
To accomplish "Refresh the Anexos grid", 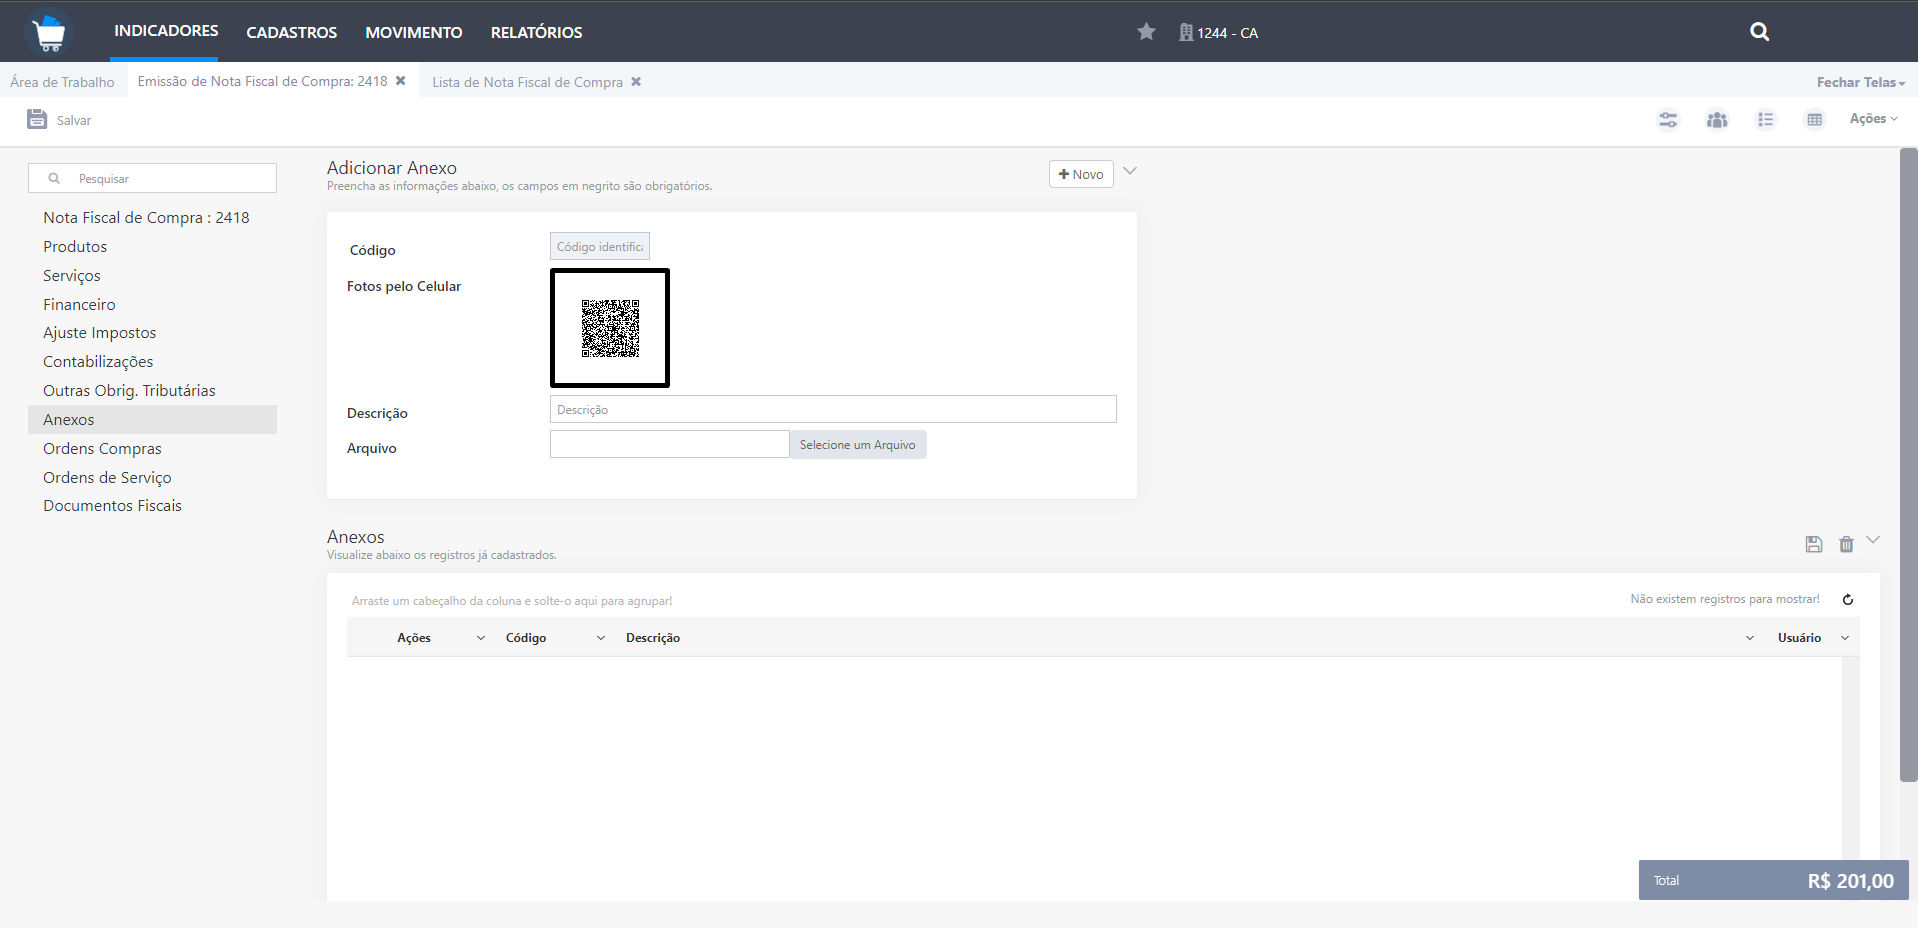I will point(1848,600).
